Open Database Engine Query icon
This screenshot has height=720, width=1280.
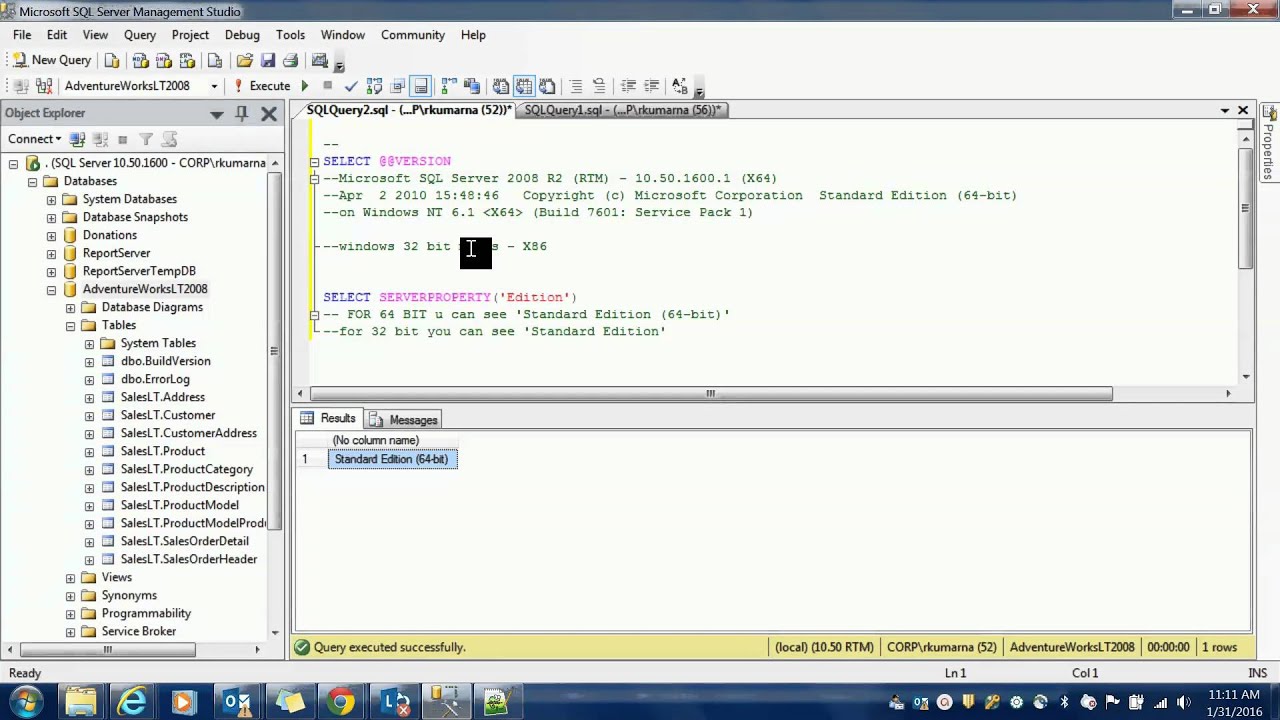(112, 60)
